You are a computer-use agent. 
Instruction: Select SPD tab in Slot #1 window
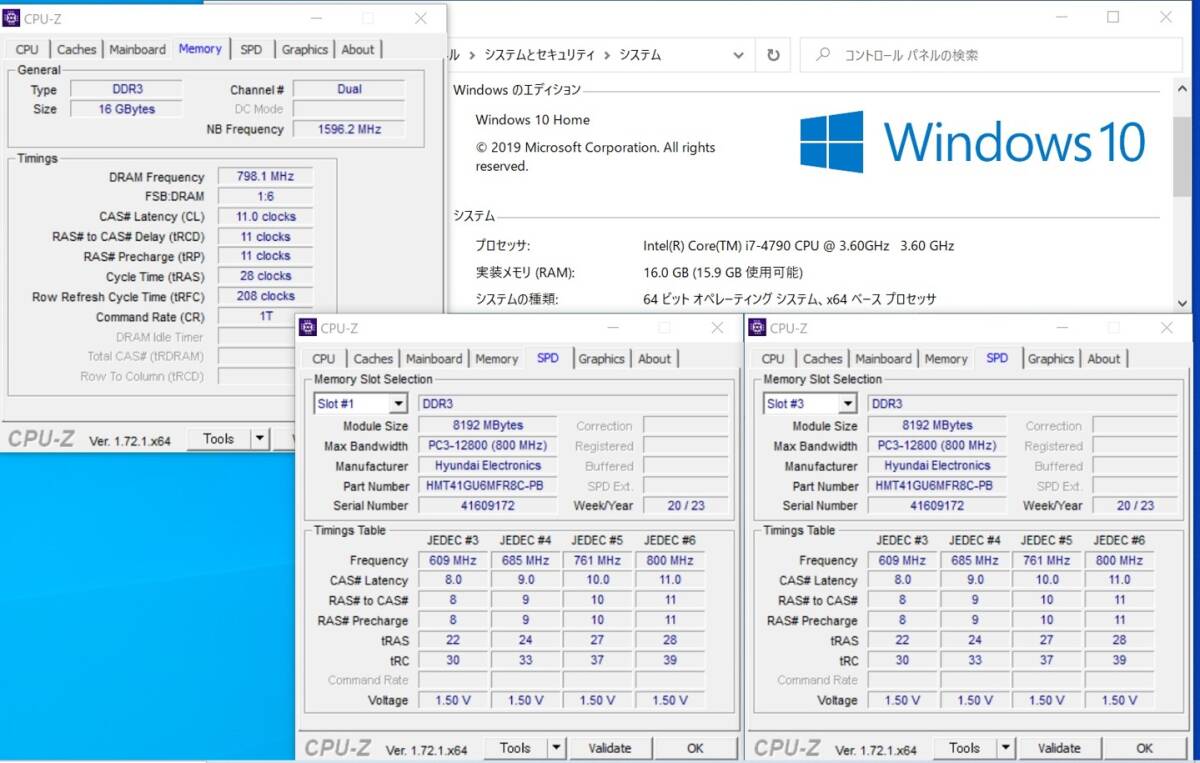[x=548, y=357]
